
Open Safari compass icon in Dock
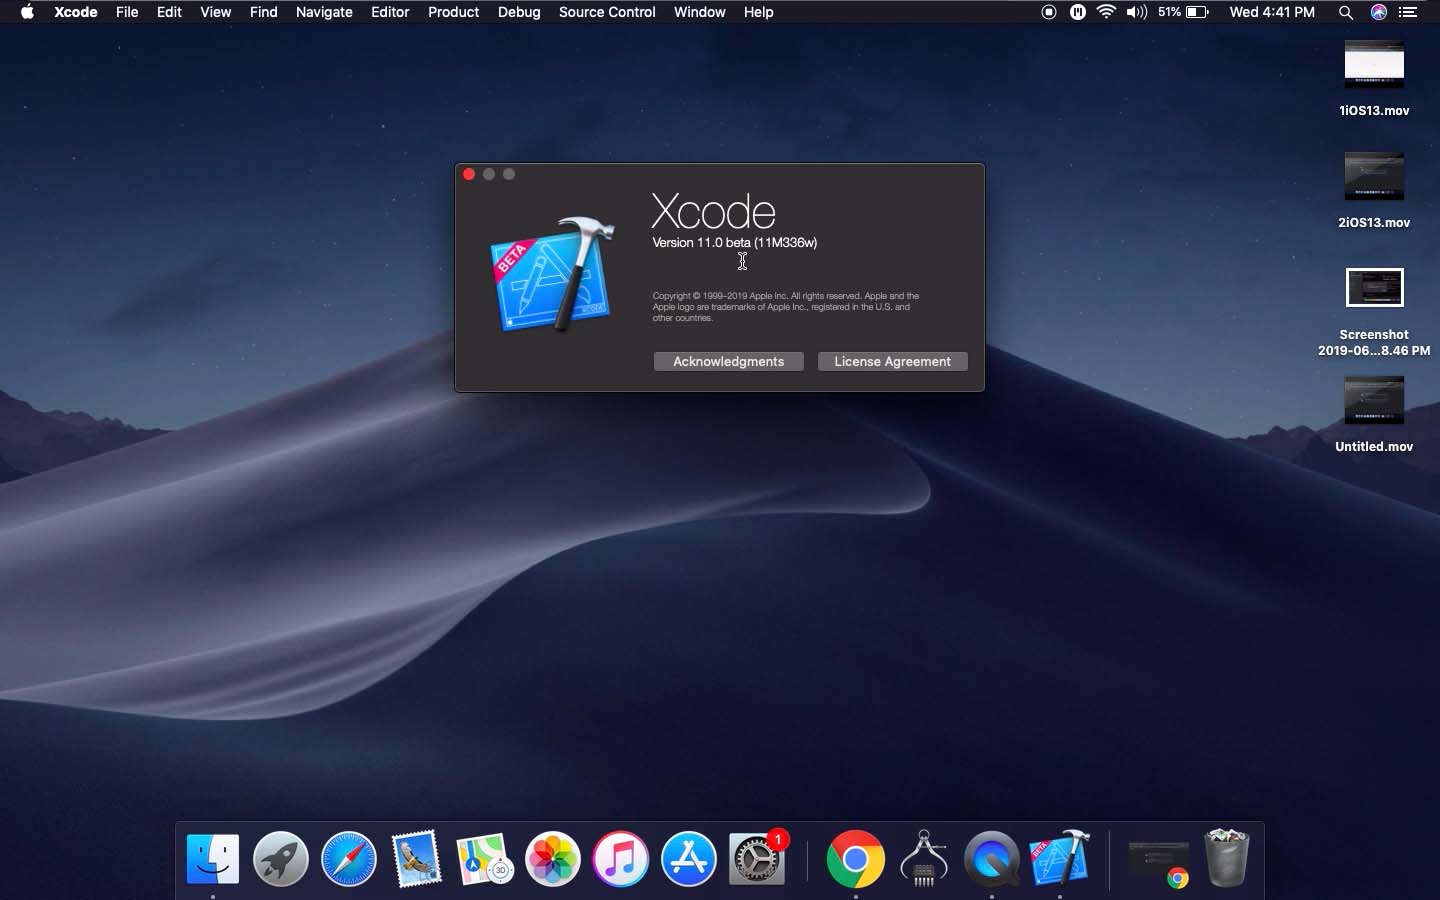point(349,859)
